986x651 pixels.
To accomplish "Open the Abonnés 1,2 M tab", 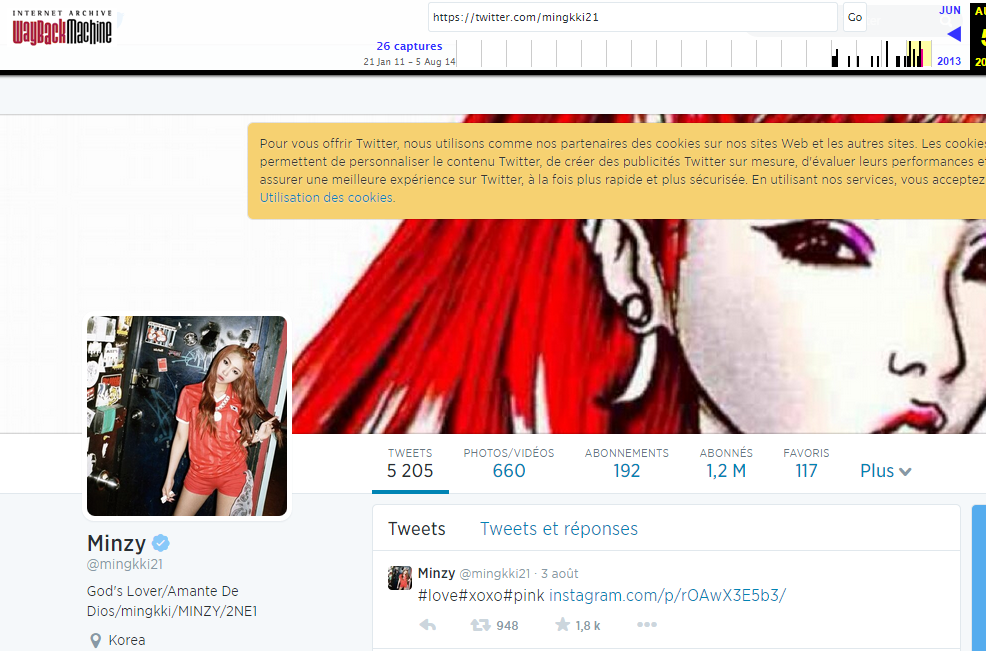I will coord(726,464).
